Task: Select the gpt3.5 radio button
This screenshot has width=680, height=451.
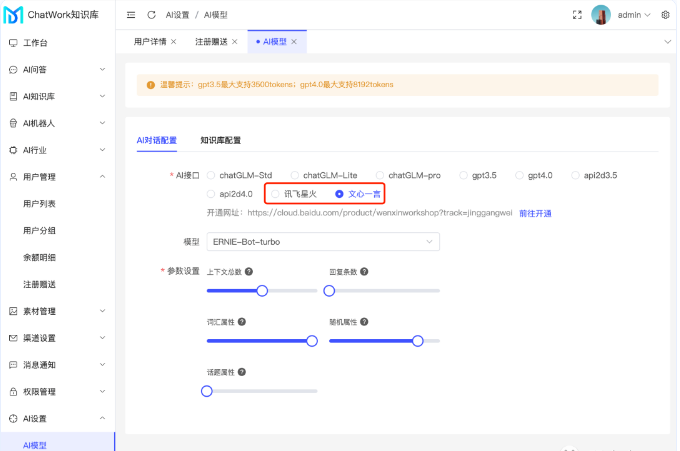Action: pyautogui.click(x=464, y=175)
